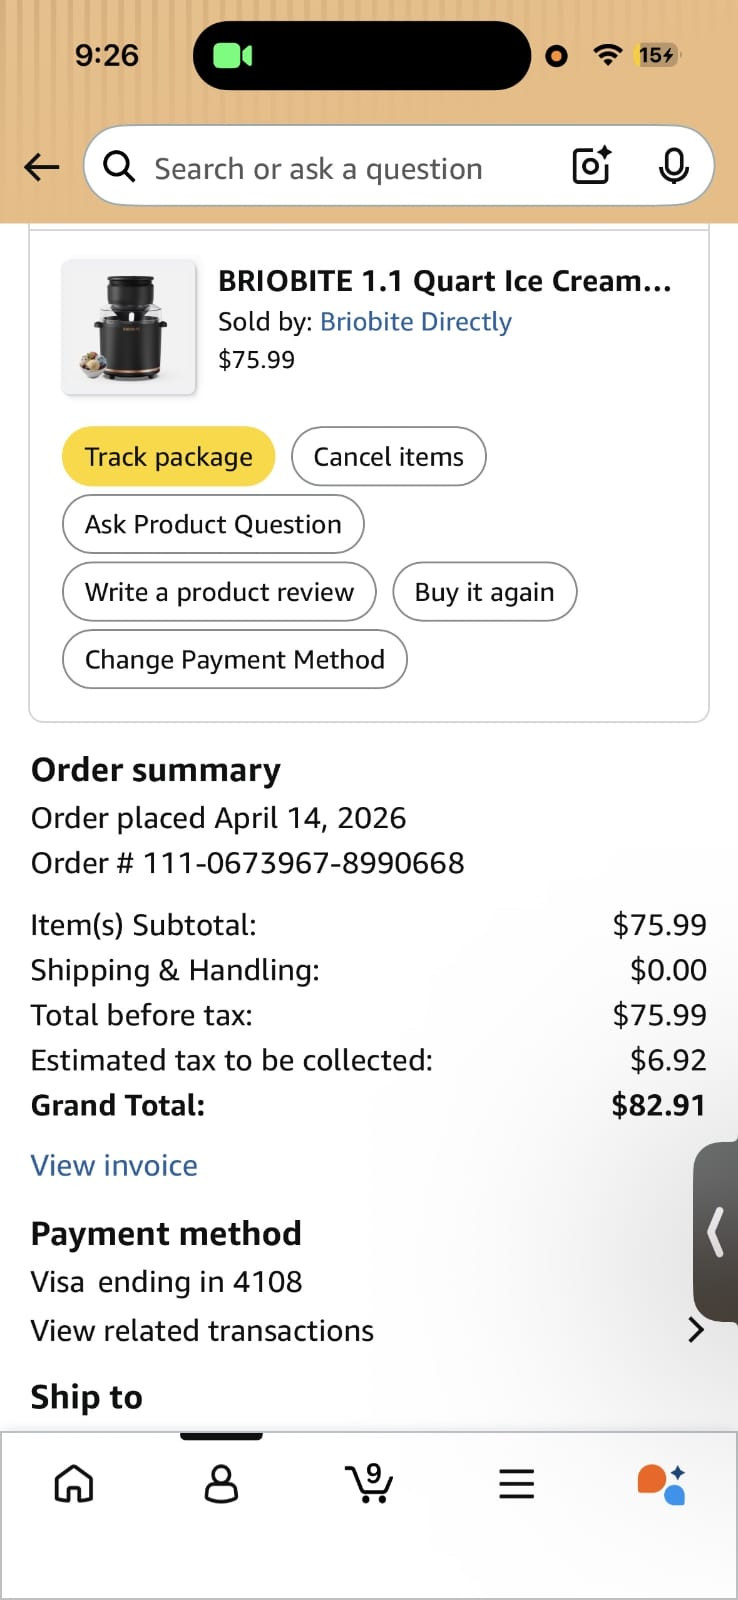Open the View invoice link
This screenshot has width=738, height=1600.
click(114, 1166)
